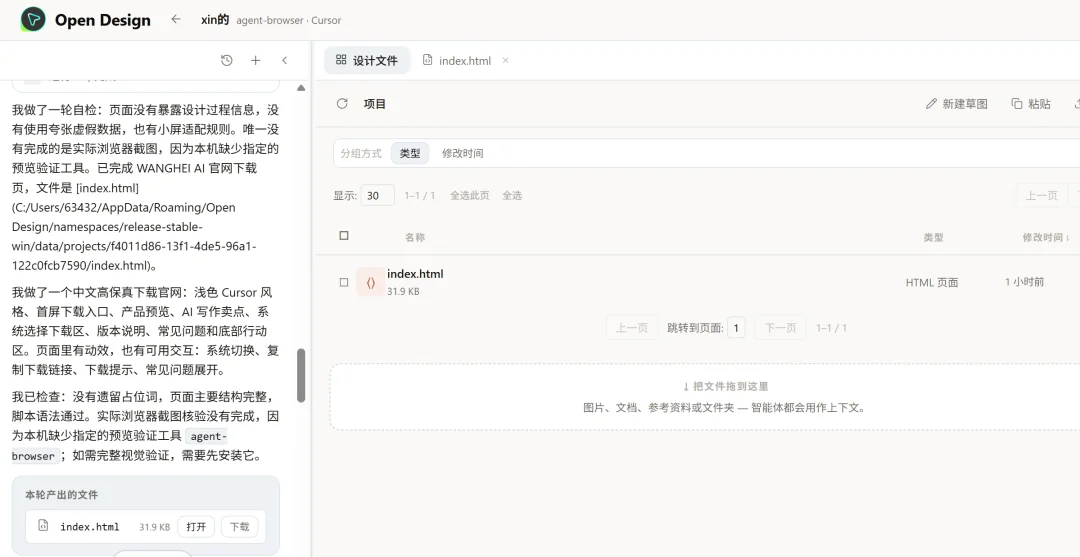The width and height of the screenshot is (1080, 557).
Task: Click the chat scrollbar thumb
Action: (301, 375)
